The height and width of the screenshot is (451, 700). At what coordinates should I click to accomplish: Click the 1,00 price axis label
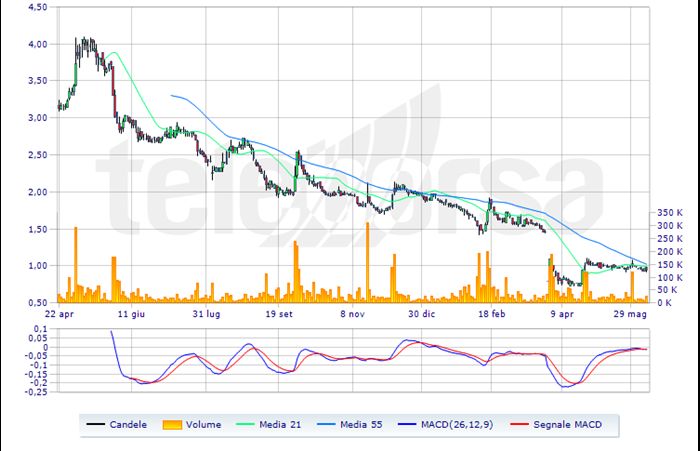(37, 266)
